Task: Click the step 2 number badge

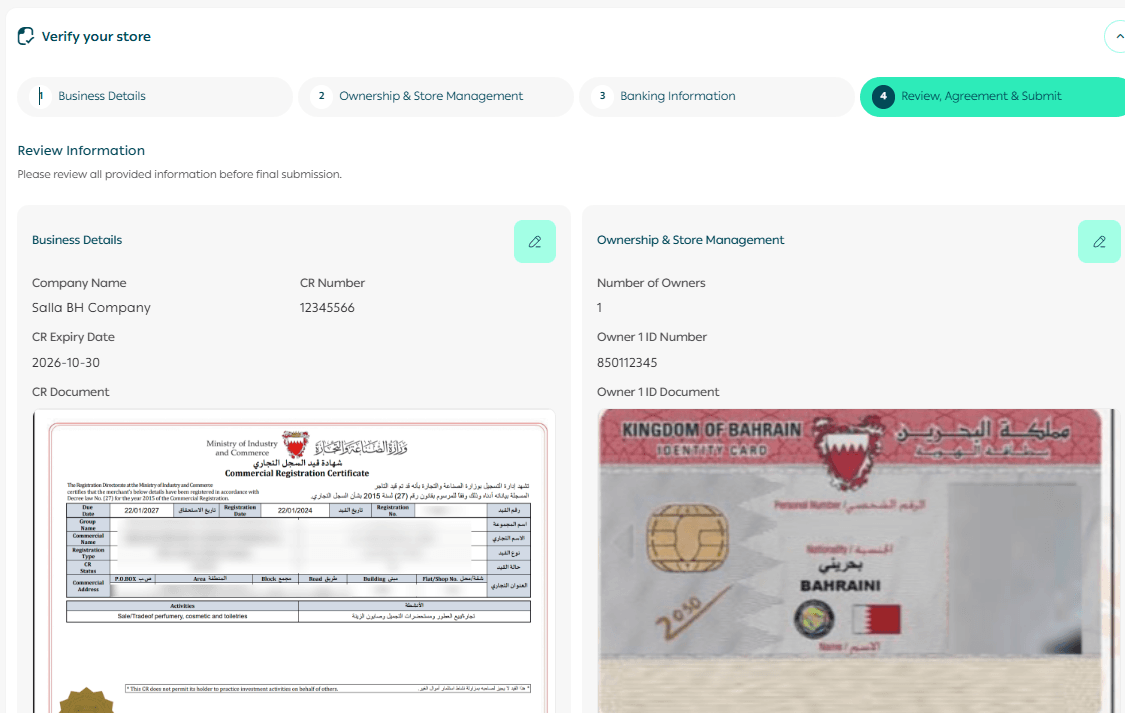Action: (321, 96)
